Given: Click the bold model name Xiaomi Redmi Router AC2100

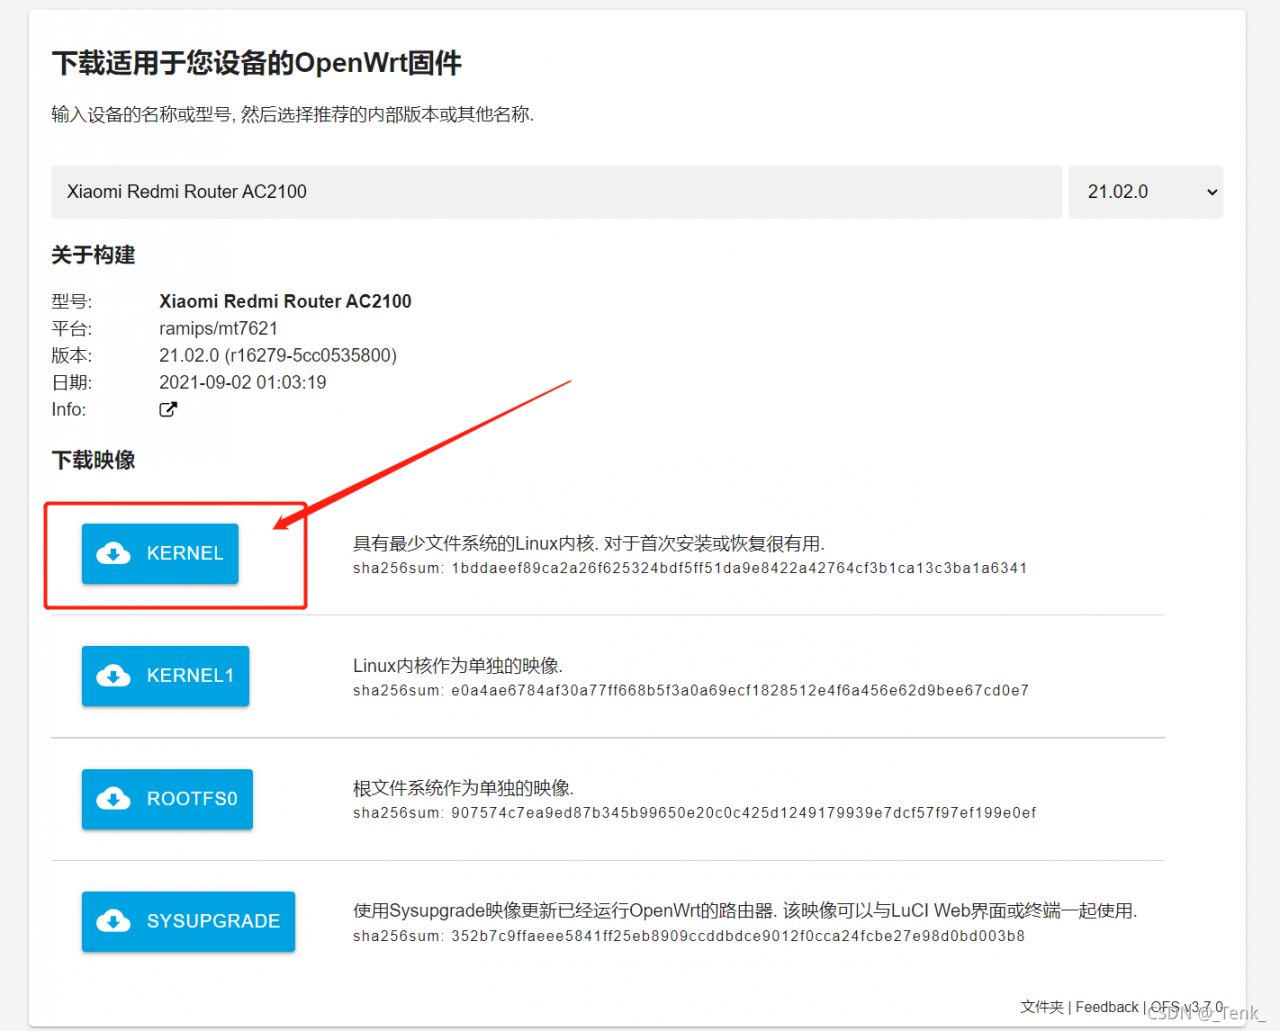Looking at the screenshot, I should (x=285, y=301).
